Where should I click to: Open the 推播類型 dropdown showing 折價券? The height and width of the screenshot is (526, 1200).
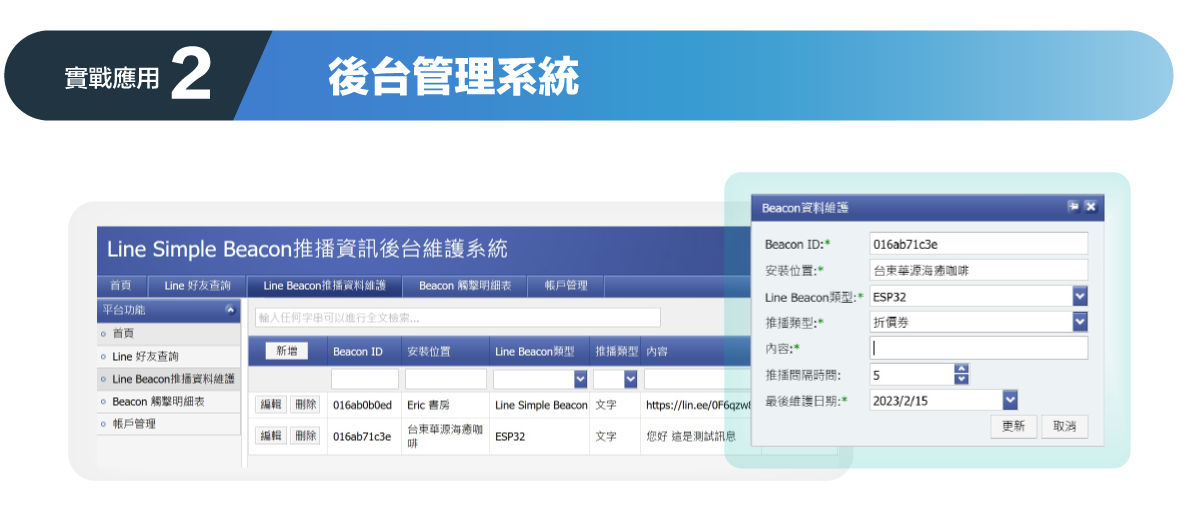tap(1079, 322)
